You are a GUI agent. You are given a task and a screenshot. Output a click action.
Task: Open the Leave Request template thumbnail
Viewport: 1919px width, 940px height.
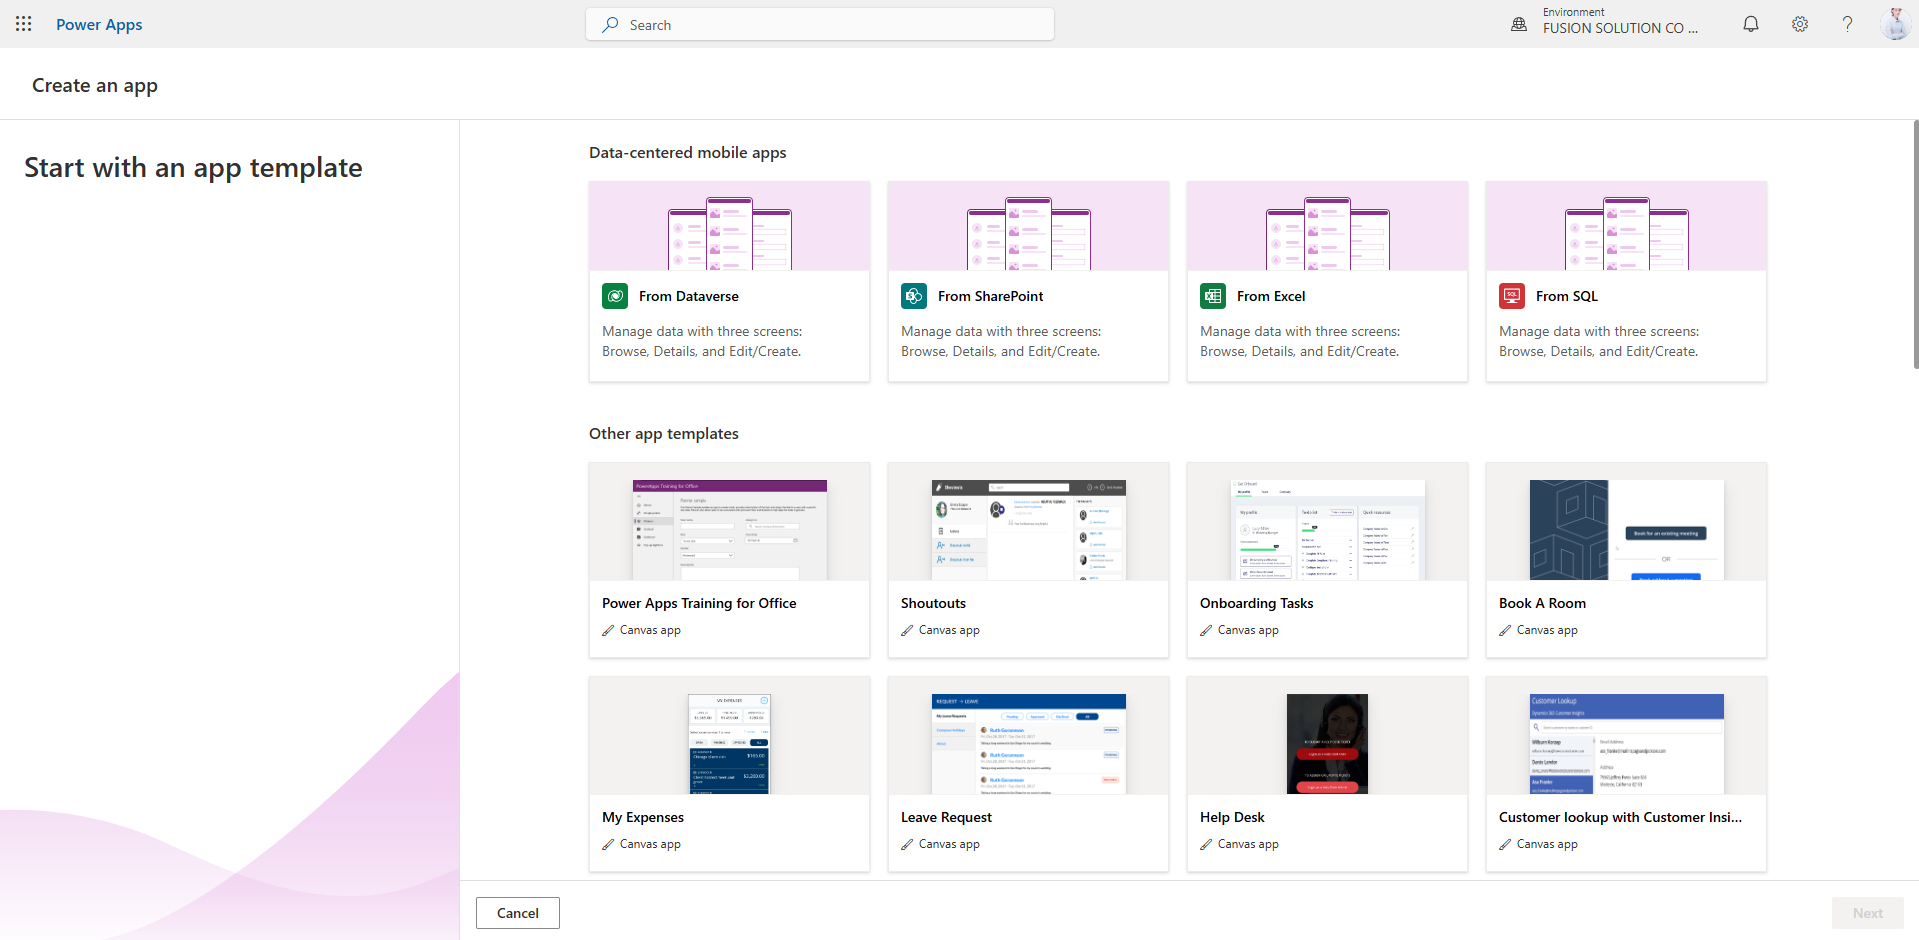(1029, 744)
